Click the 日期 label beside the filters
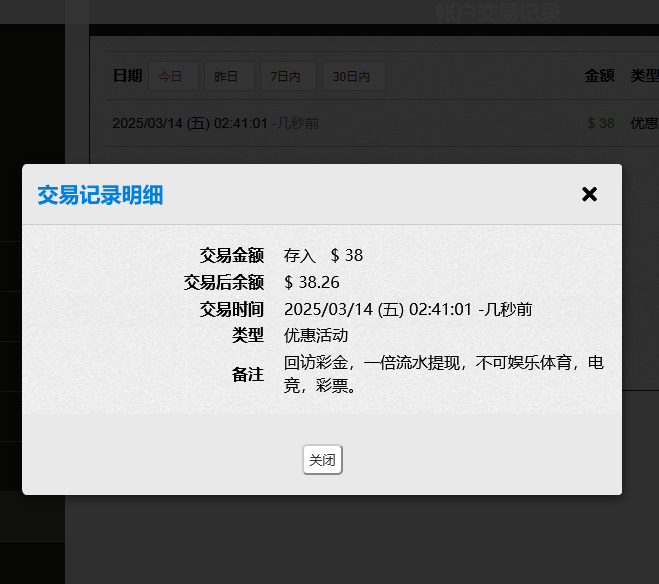 (127, 76)
